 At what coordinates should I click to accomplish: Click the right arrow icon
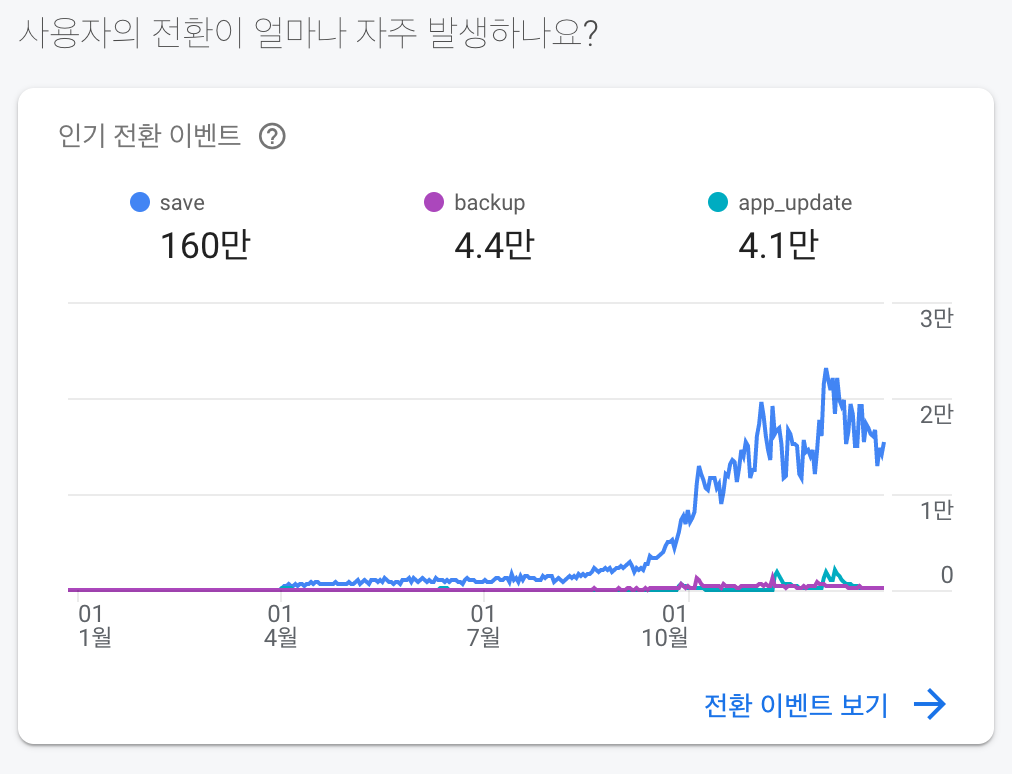[930, 705]
